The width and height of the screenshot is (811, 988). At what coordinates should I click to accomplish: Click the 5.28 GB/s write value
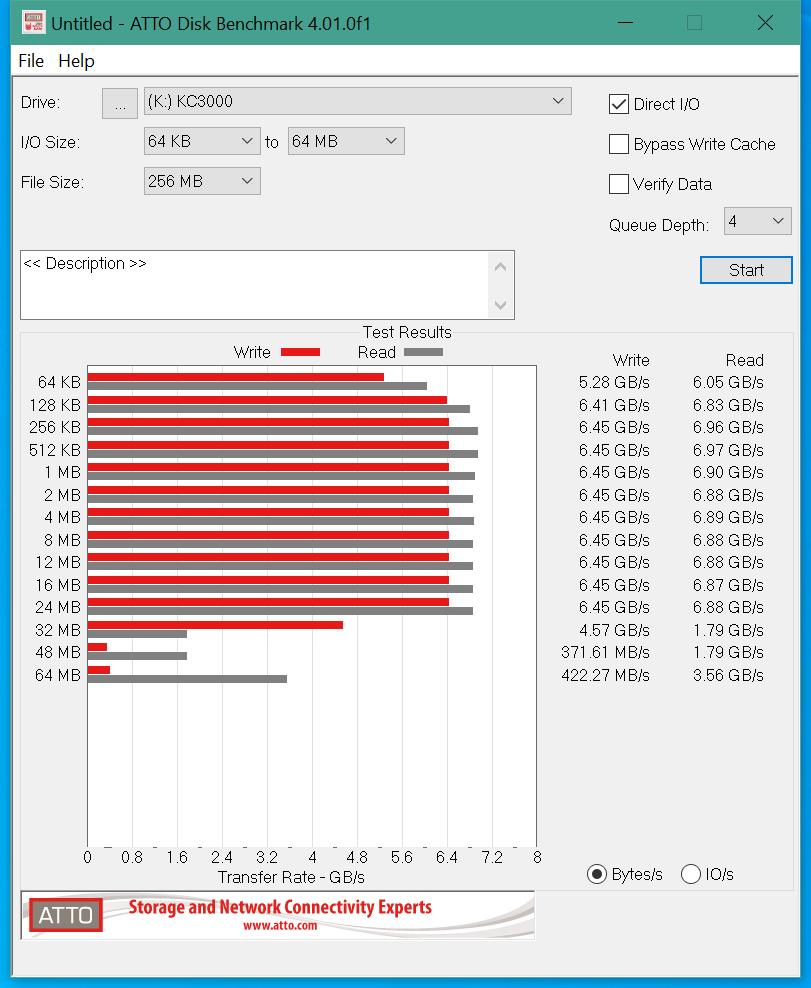[x=614, y=382]
